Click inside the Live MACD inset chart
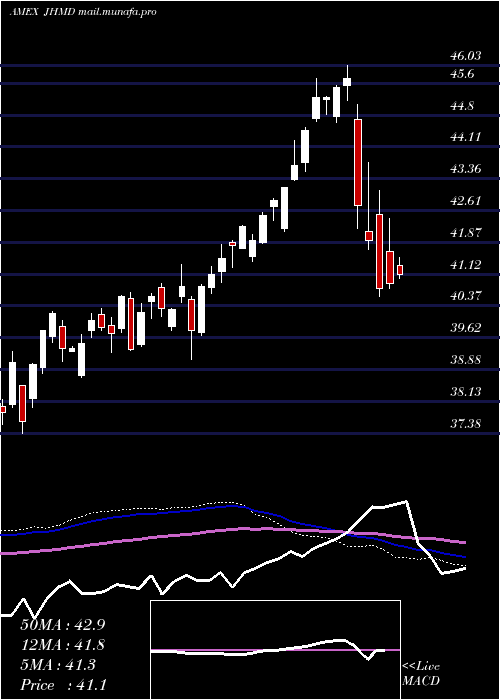This screenshot has width=500, height=700. [275, 650]
